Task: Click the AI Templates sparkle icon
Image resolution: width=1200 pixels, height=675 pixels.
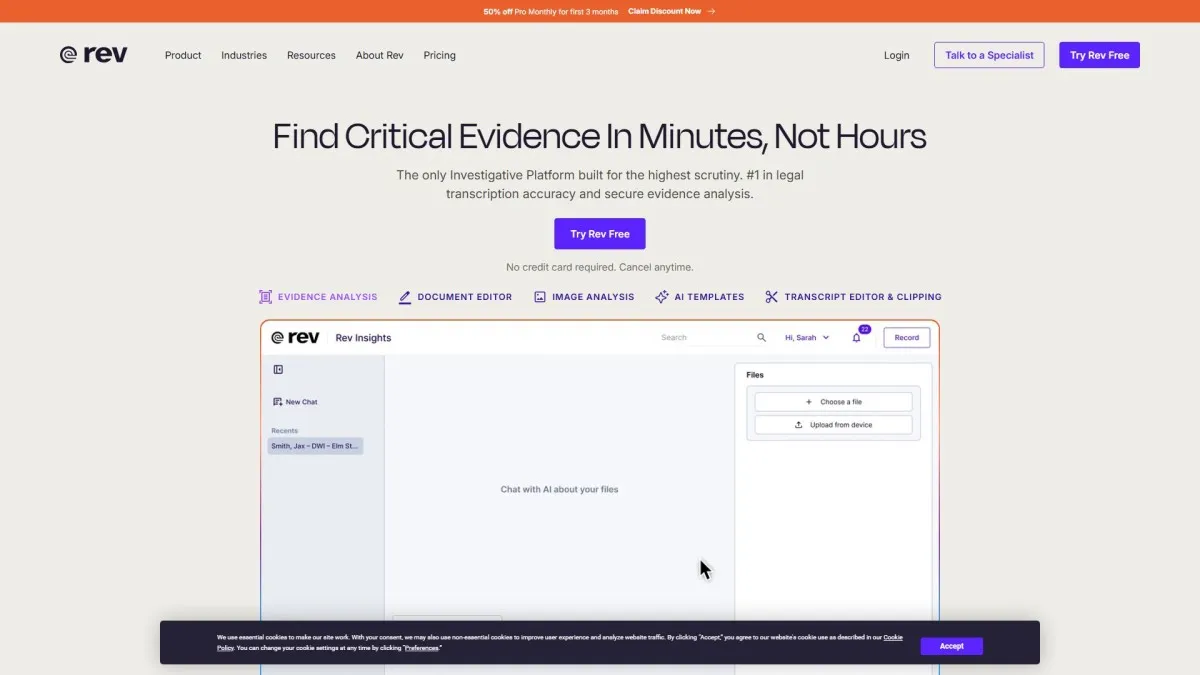Action: coord(661,297)
